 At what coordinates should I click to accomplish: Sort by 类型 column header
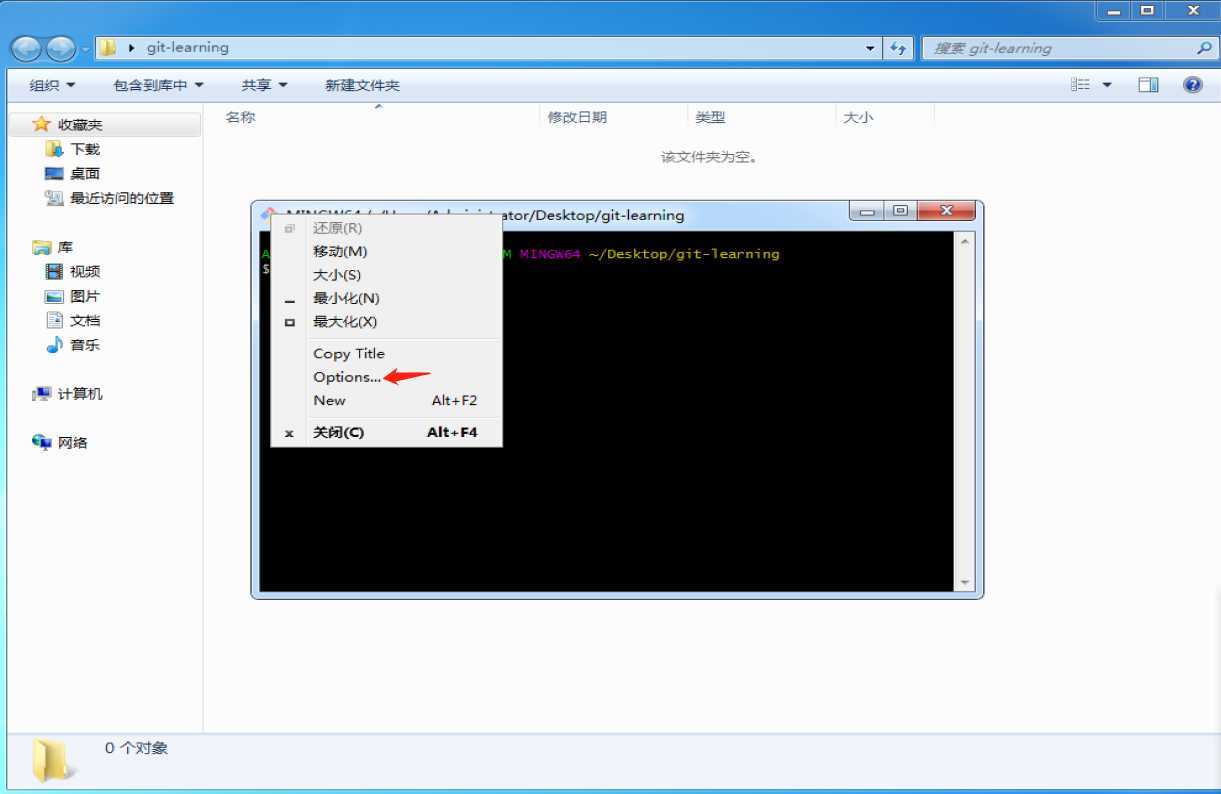pos(710,117)
